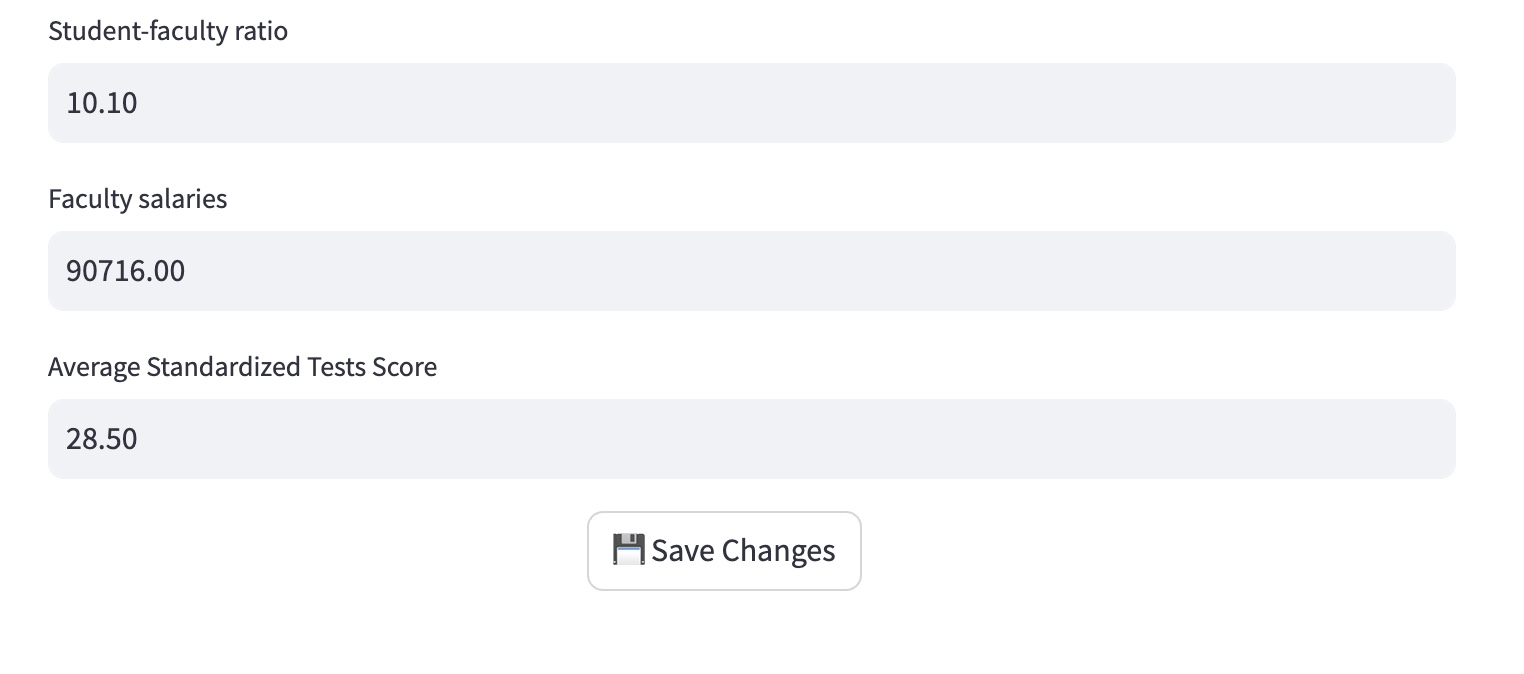The image size is (1524, 674).
Task: Click the 10.10 value text
Action: click(x=102, y=103)
